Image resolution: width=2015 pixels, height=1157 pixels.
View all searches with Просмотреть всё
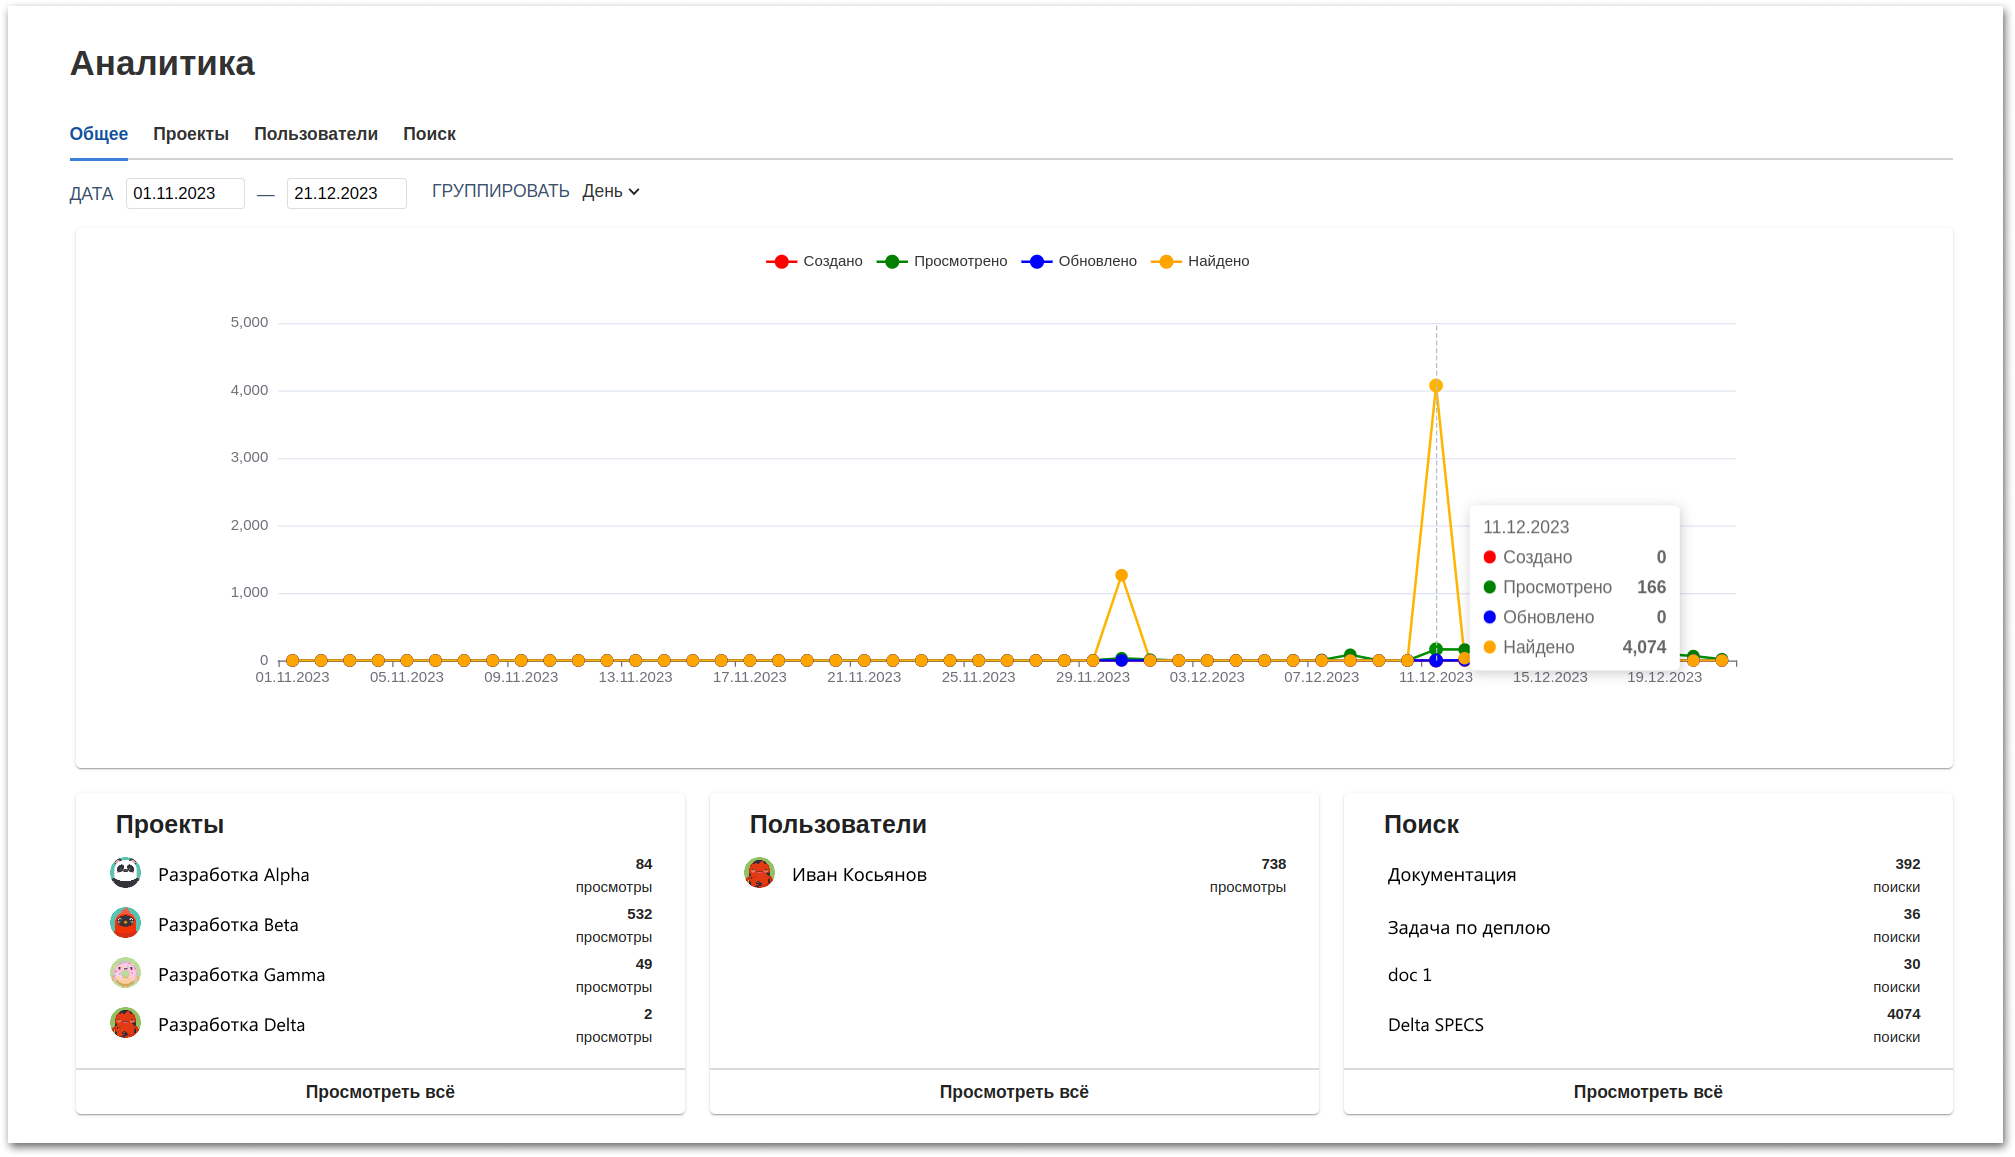[x=1648, y=1092]
